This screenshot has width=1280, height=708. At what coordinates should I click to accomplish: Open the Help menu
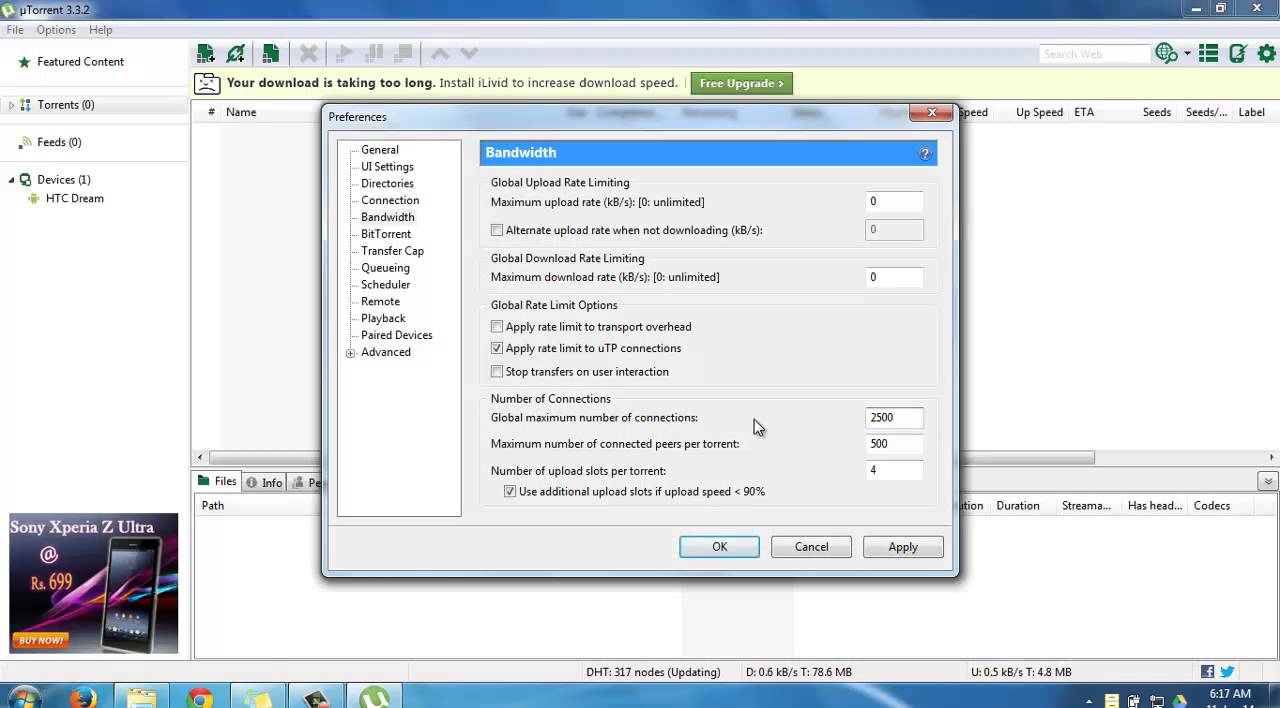100,30
